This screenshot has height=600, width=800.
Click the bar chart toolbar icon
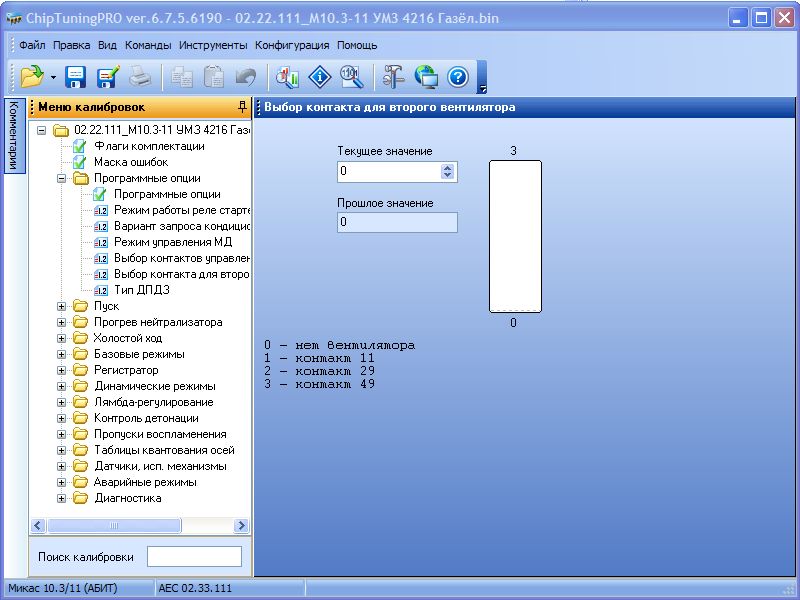coord(288,77)
